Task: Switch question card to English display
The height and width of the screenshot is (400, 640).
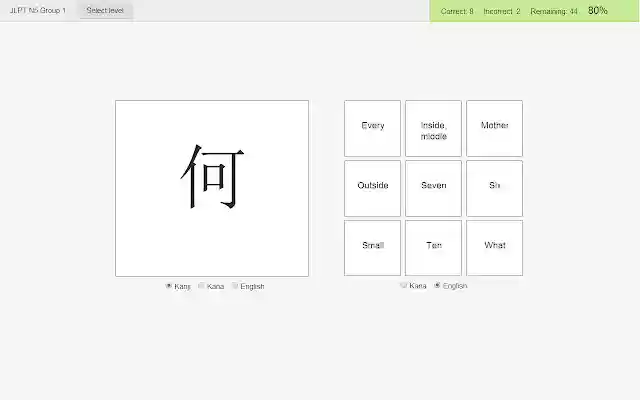Action: coord(235,286)
